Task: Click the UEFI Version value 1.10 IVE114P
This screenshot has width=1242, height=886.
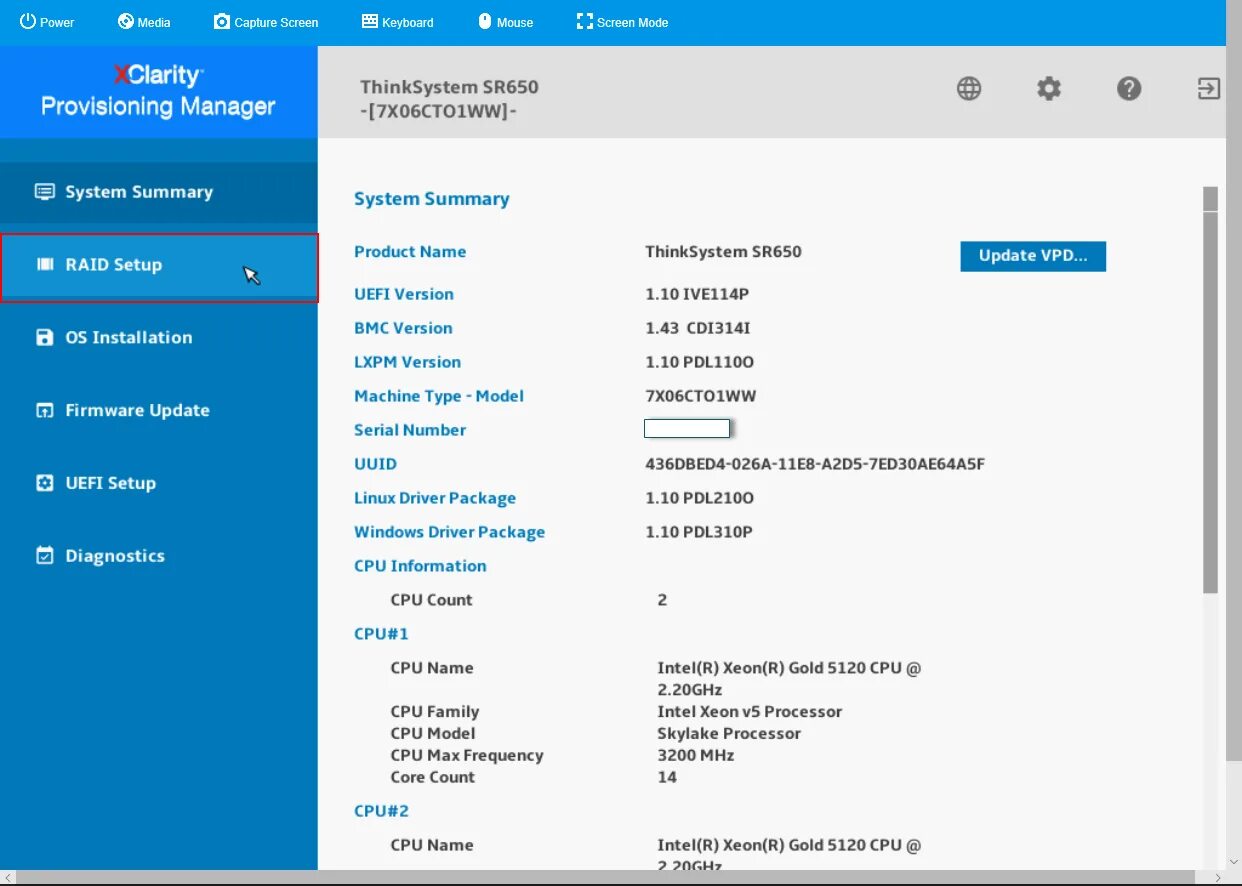Action: click(x=697, y=294)
